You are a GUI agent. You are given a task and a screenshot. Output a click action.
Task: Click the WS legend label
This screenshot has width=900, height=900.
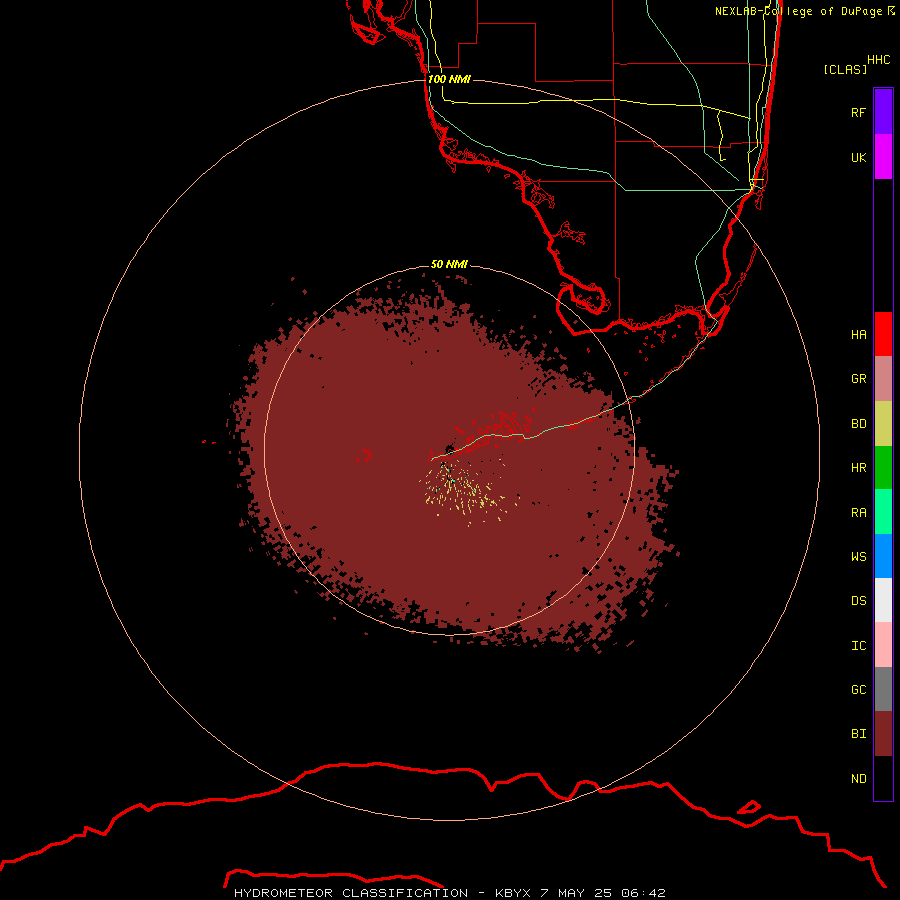(x=858, y=556)
